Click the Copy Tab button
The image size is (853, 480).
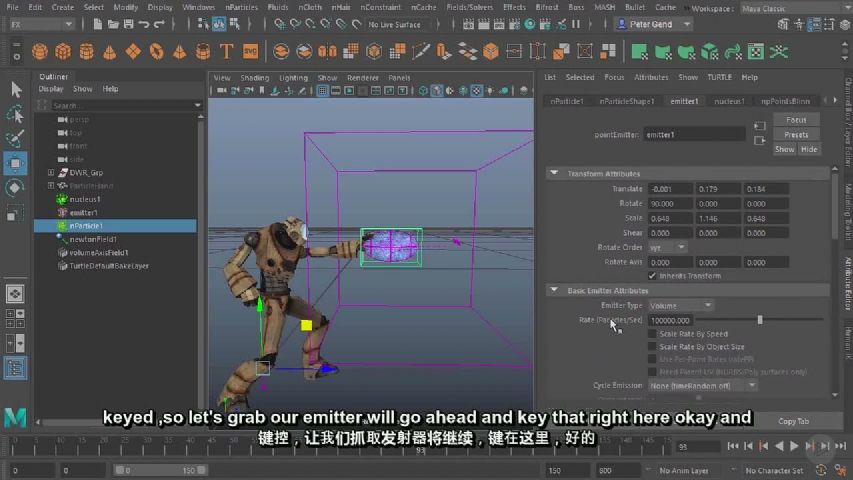[x=793, y=421]
